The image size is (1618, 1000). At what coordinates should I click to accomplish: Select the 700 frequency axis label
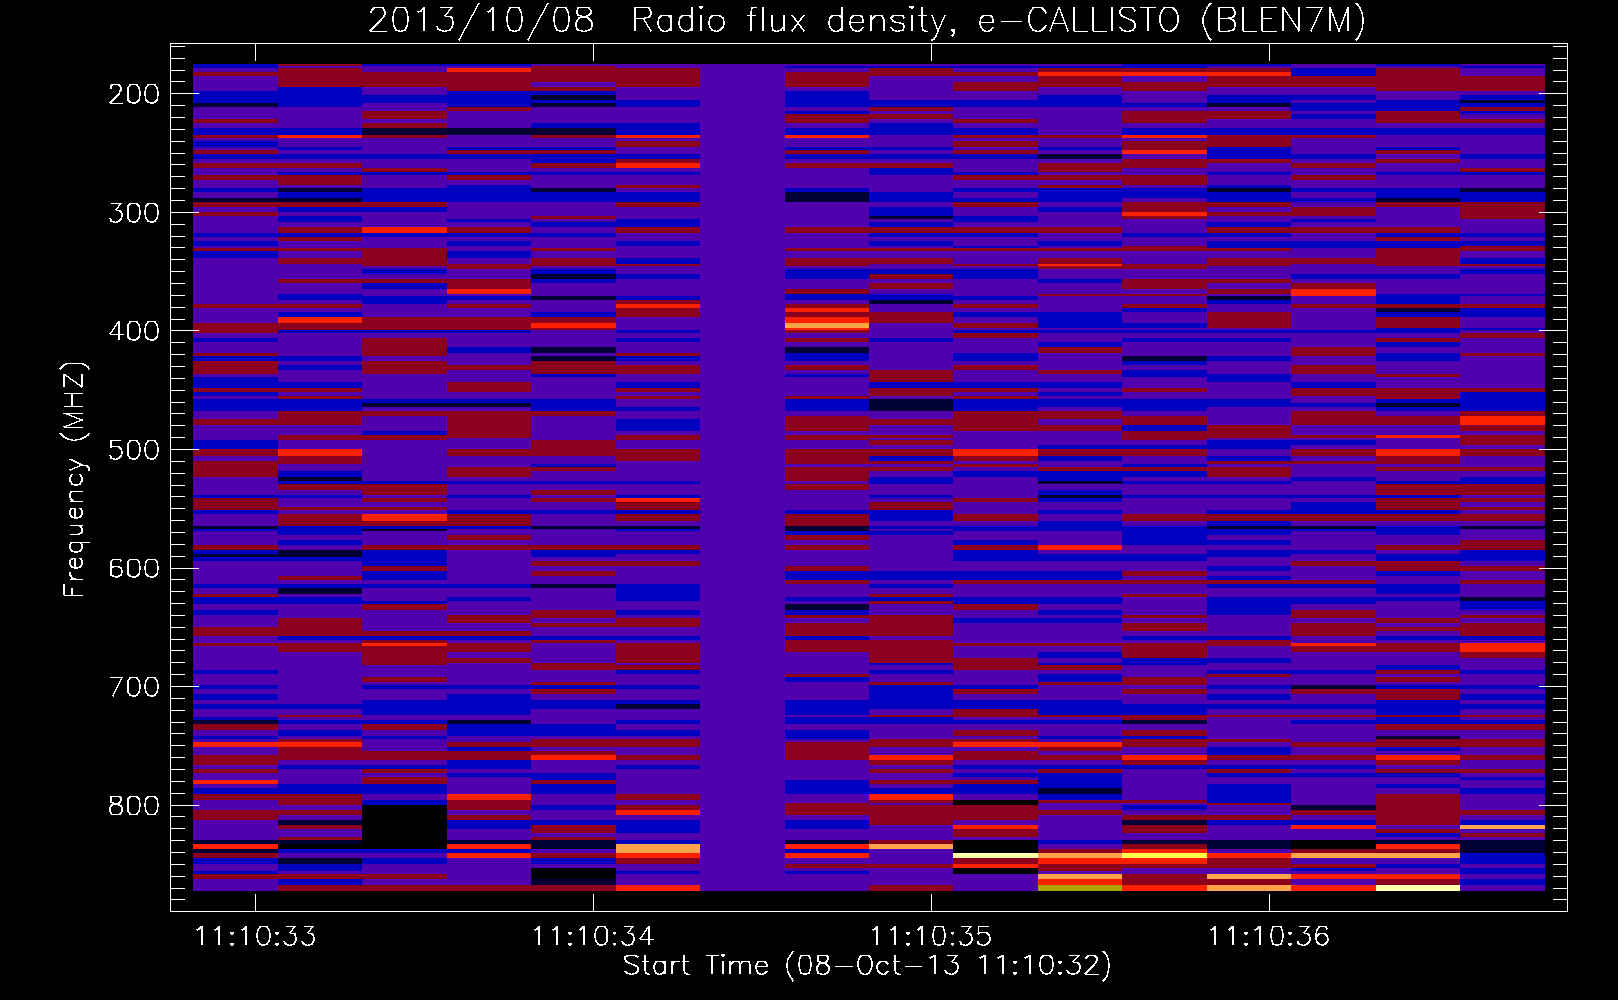click(134, 687)
